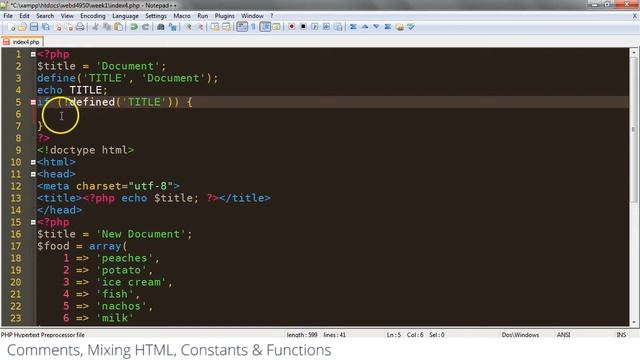
Task: Click the Close All documents icon
Action: [x=69, y=27]
